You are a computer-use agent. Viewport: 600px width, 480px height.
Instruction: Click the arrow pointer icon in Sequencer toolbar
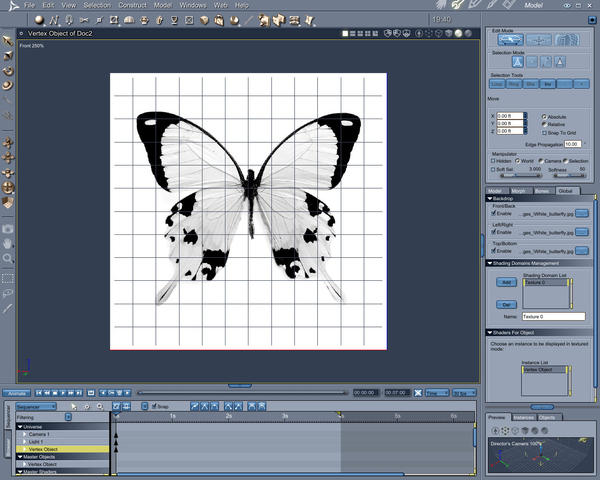pos(74,407)
